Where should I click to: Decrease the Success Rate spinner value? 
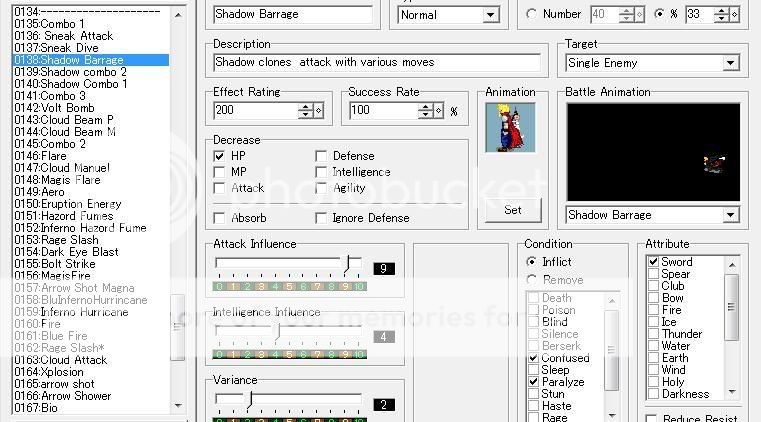tap(432, 115)
